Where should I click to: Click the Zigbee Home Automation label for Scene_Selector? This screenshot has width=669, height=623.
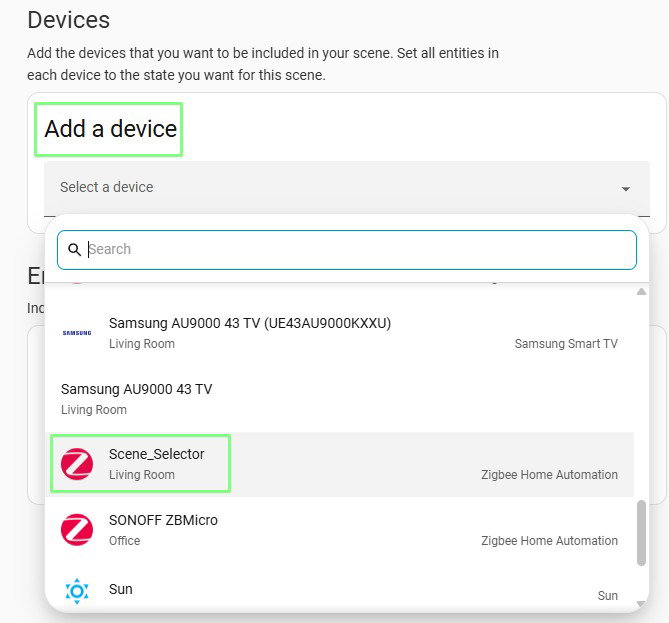[550, 475]
